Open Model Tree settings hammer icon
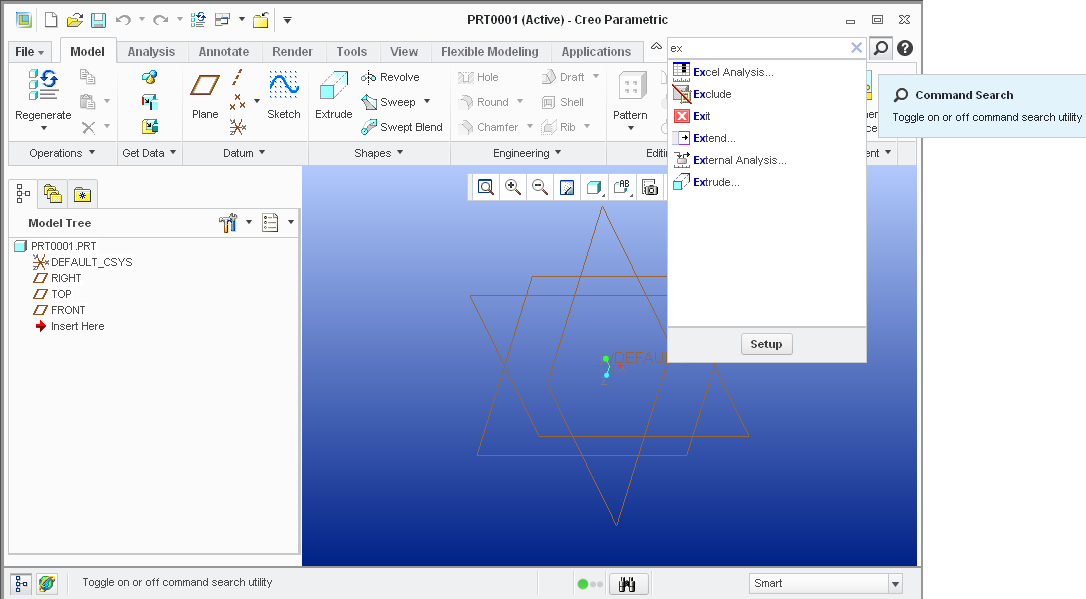The height and width of the screenshot is (599, 1086). [x=228, y=222]
